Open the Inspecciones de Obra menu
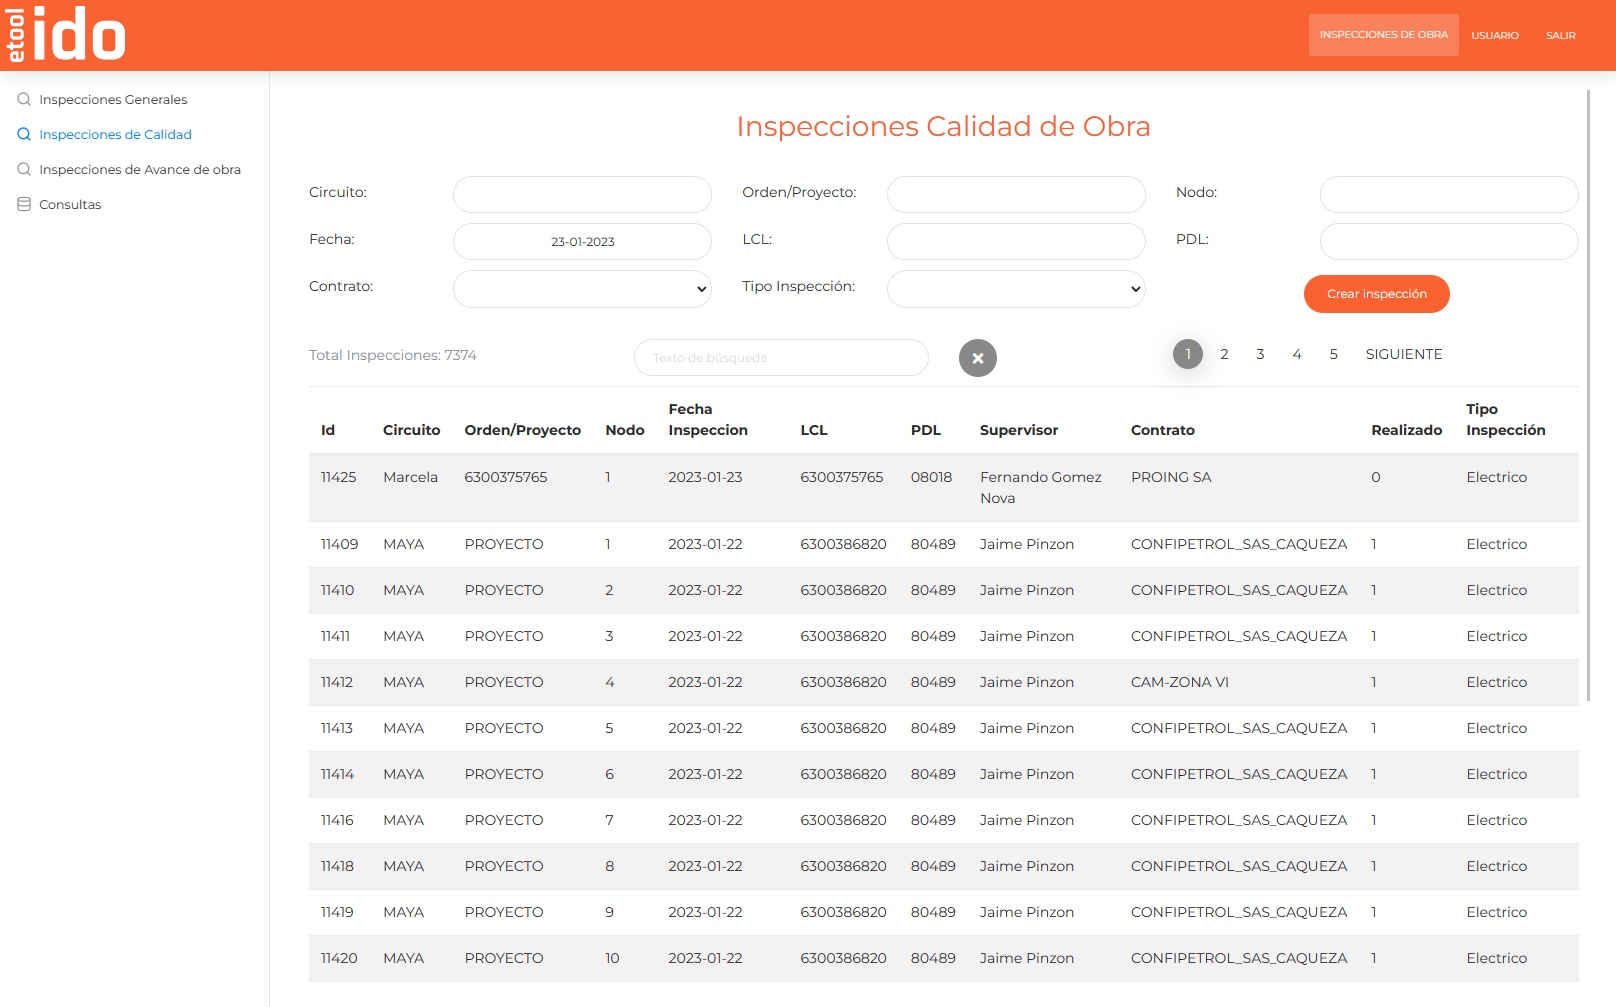 (1383, 35)
